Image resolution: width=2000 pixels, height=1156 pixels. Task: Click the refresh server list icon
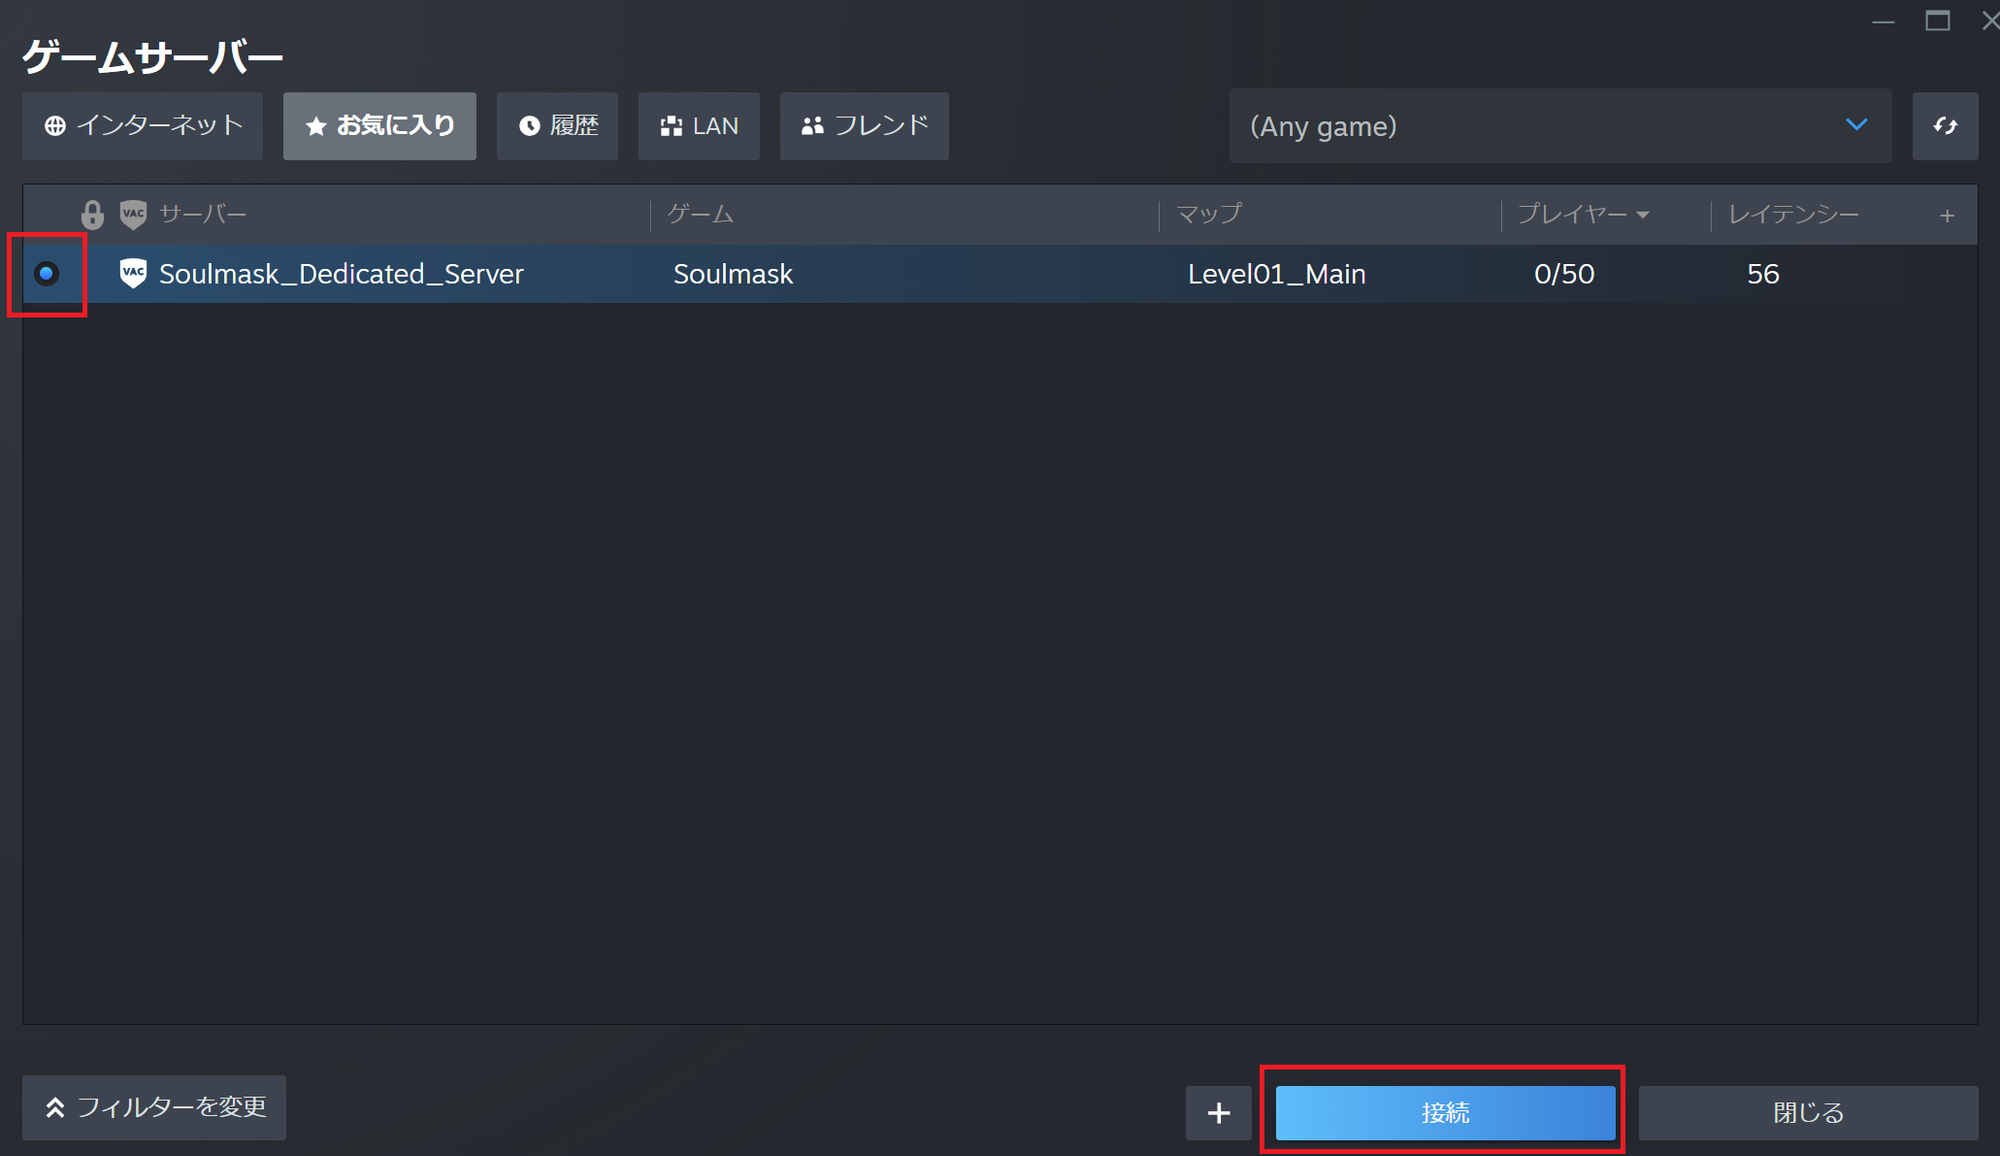[1945, 126]
